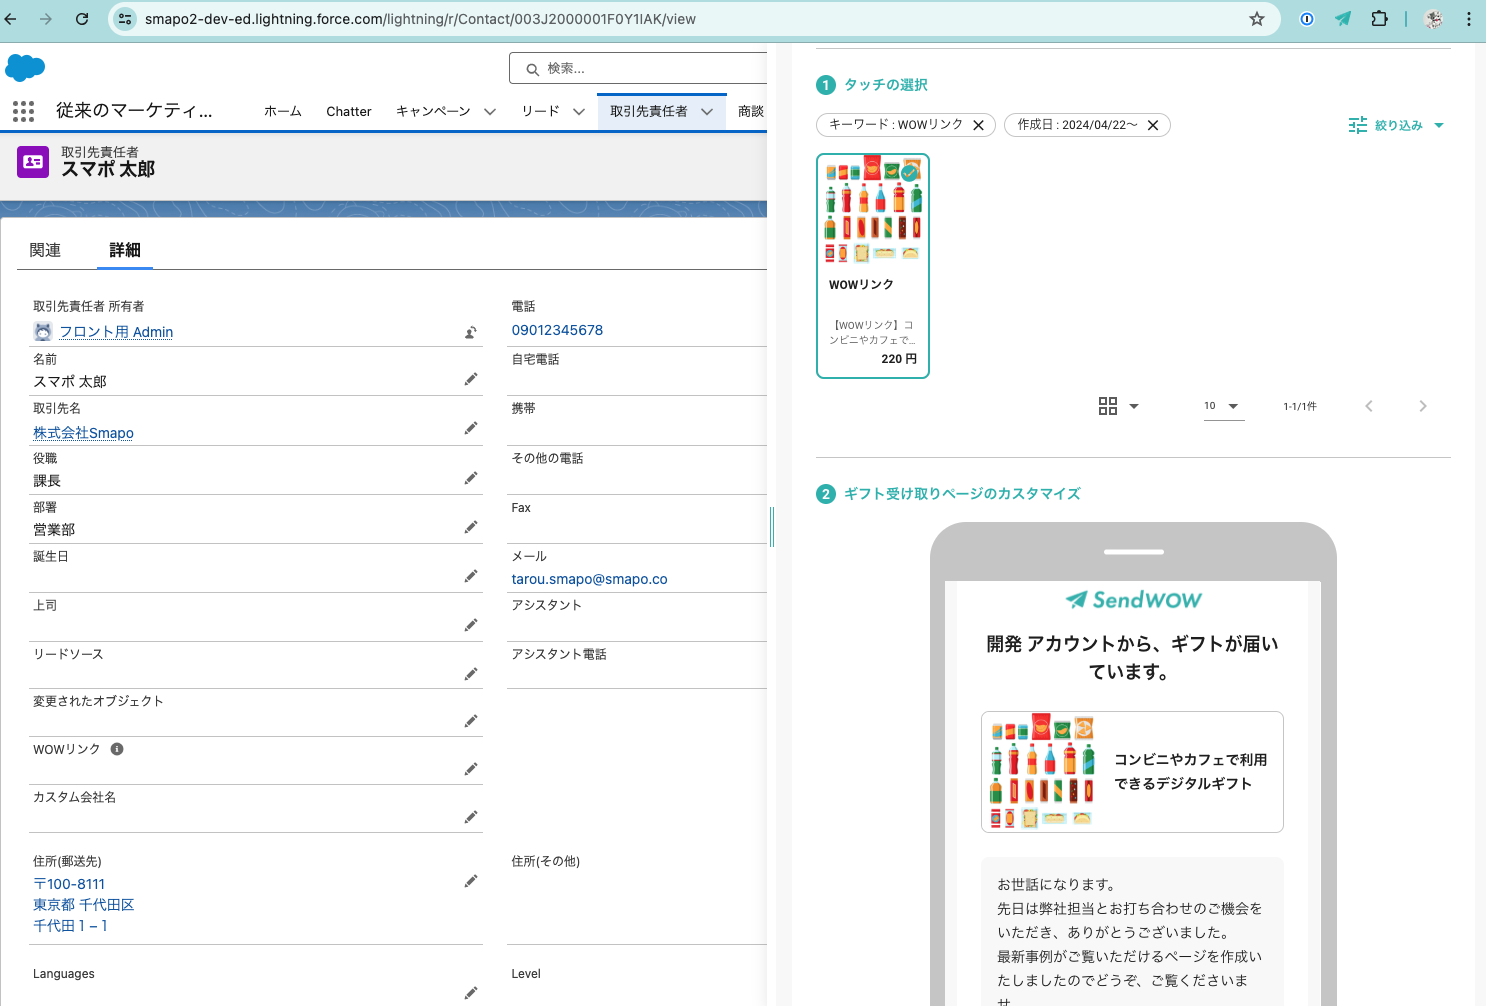1486x1006 pixels.
Task: Edit the カスタム会社名 field pencil icon
Action: click(470, 817)
